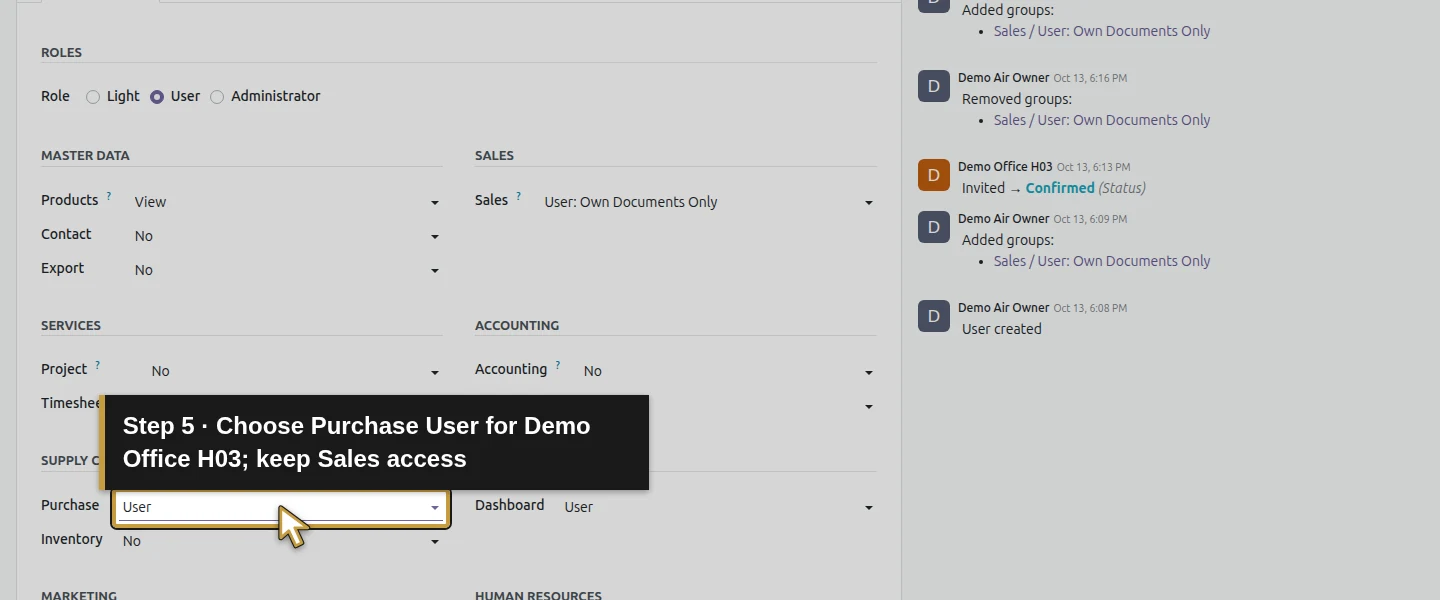Open the Products access dropdown
The width and height of the screenshot is (1440, 600).
tap(287, 202)
